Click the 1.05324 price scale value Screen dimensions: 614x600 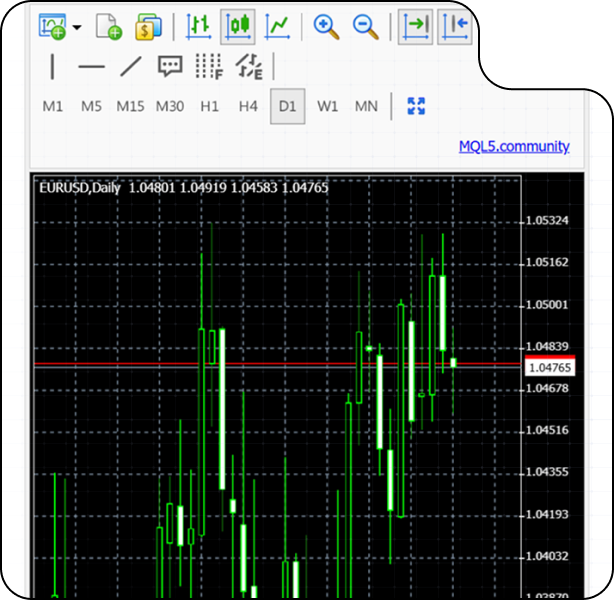tap(547, 220)
